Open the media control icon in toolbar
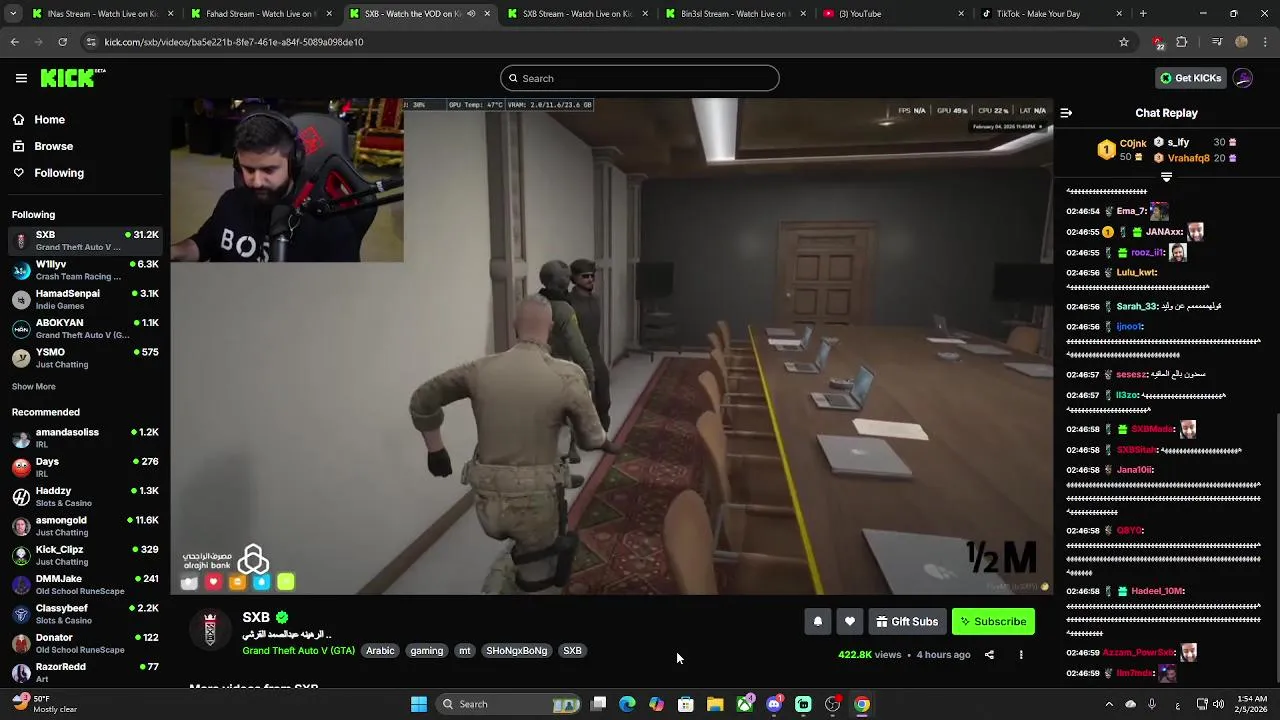The width and height of the screenshot is (1280, 720). [x=1217, y=42]
